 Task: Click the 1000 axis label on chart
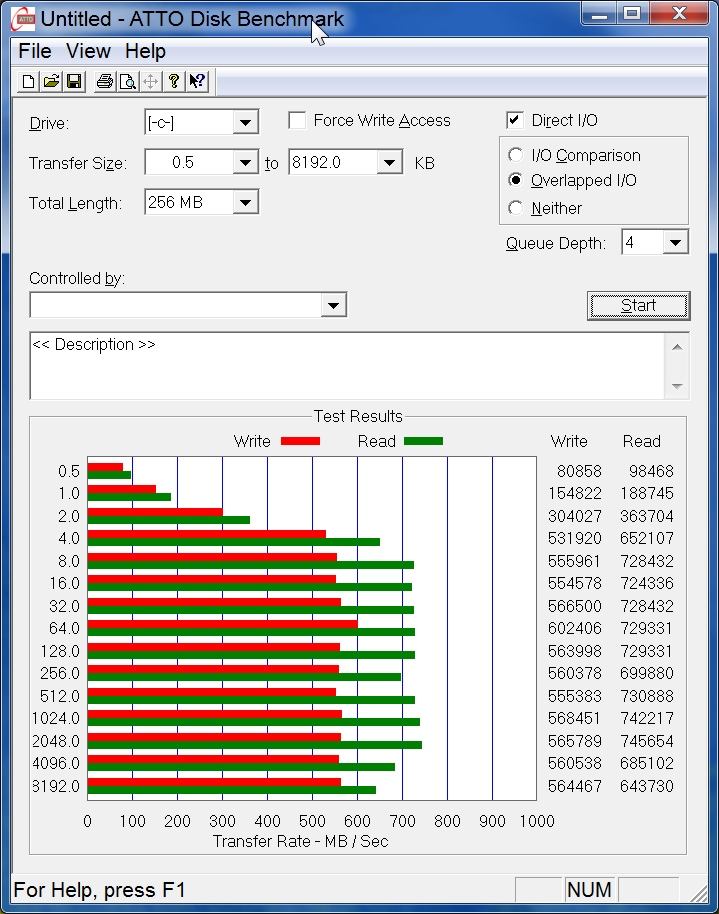click(537, 821)
